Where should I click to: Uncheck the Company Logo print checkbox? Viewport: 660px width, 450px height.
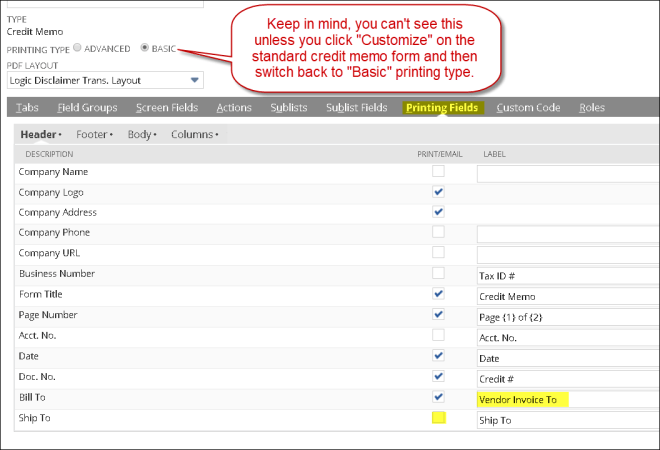(x=438, y=192)
